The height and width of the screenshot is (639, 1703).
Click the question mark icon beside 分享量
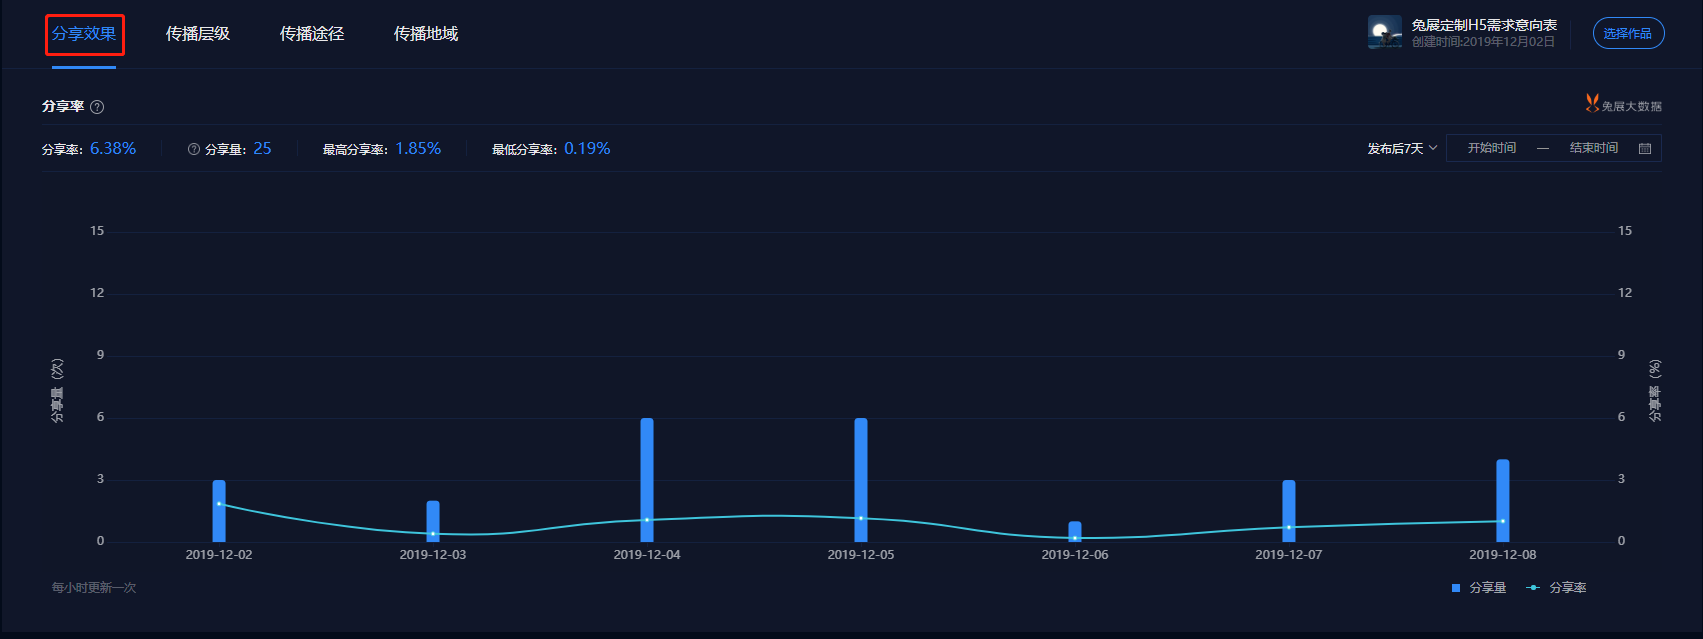coord(194,149)
